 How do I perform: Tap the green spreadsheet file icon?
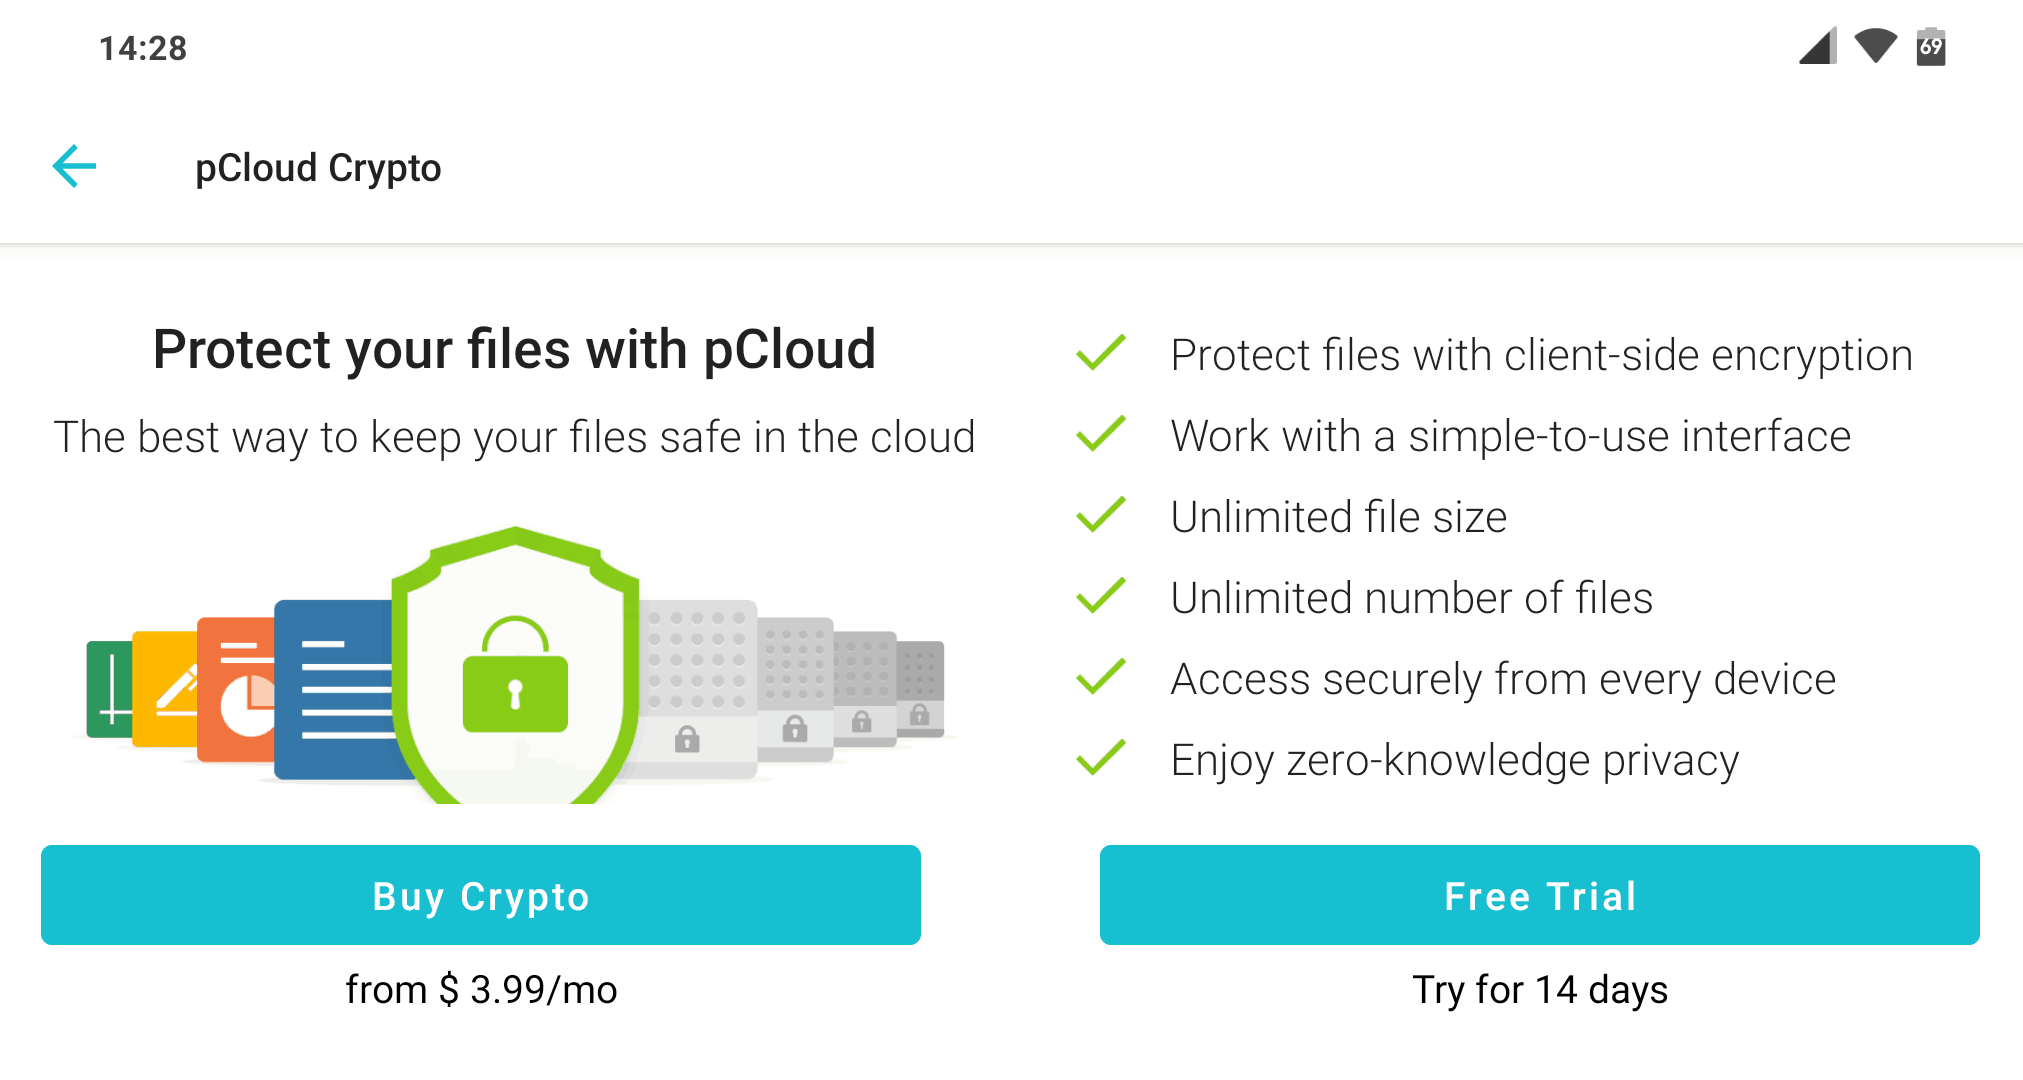tap(109, 690)
